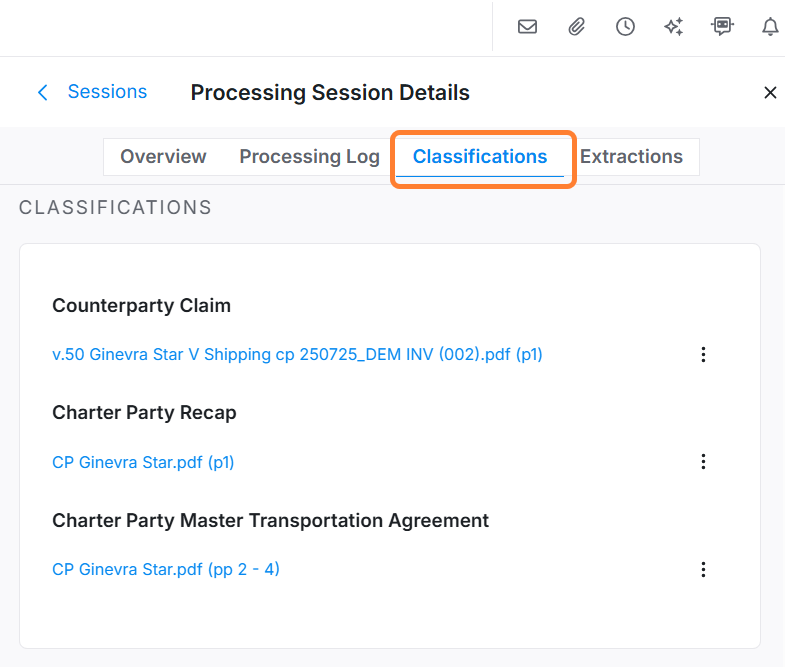
Task: Open CP Ginevra Star.pdf (pp 2 - 4) link
Action: coord(166,570)
